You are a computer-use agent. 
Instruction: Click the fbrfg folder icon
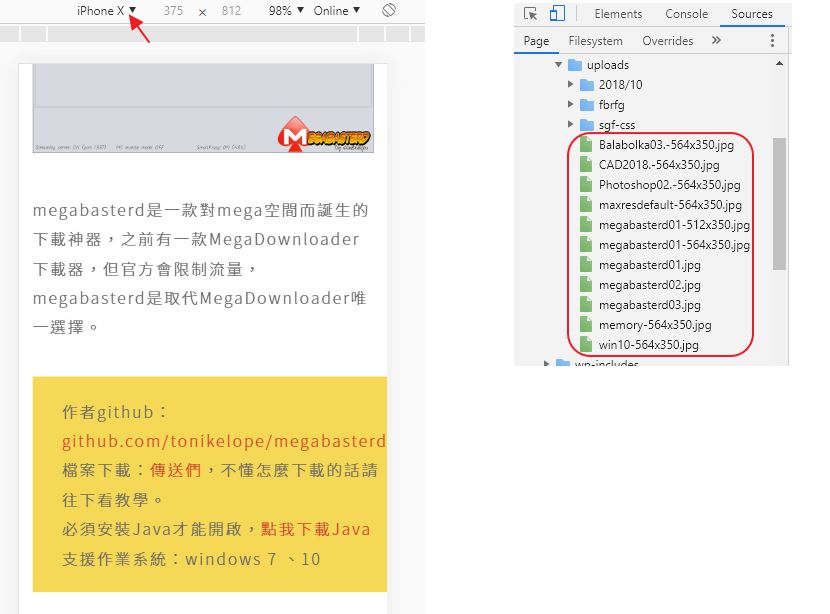tap(587, 105)
